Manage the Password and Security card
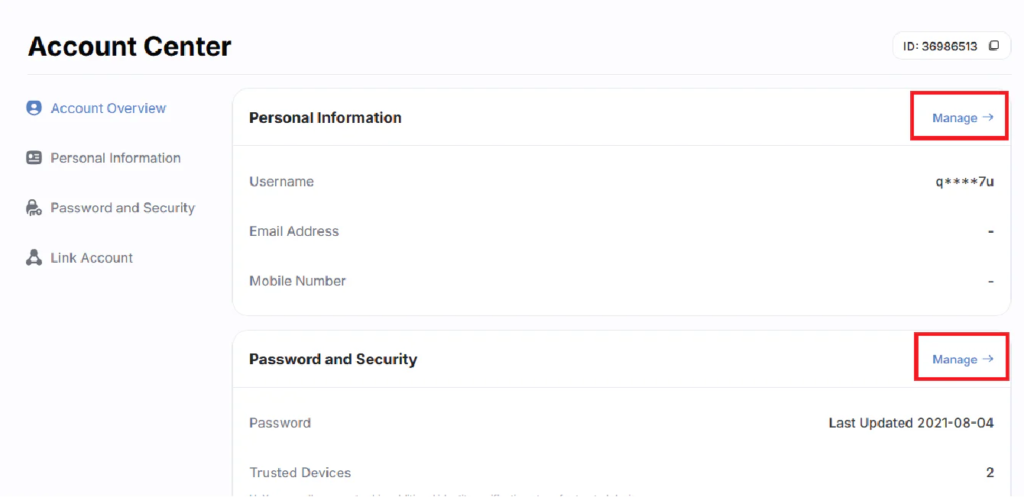 tap(955, 360)
